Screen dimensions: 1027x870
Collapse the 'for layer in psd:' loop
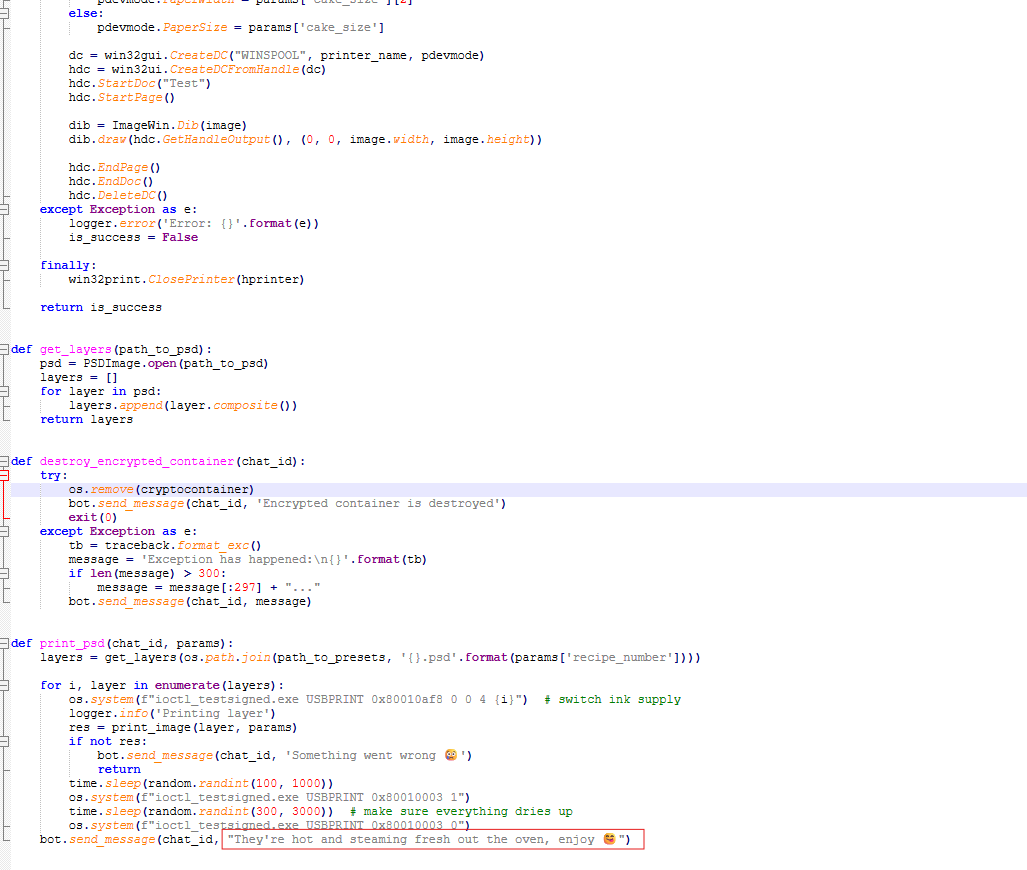(x=5, y=392)
